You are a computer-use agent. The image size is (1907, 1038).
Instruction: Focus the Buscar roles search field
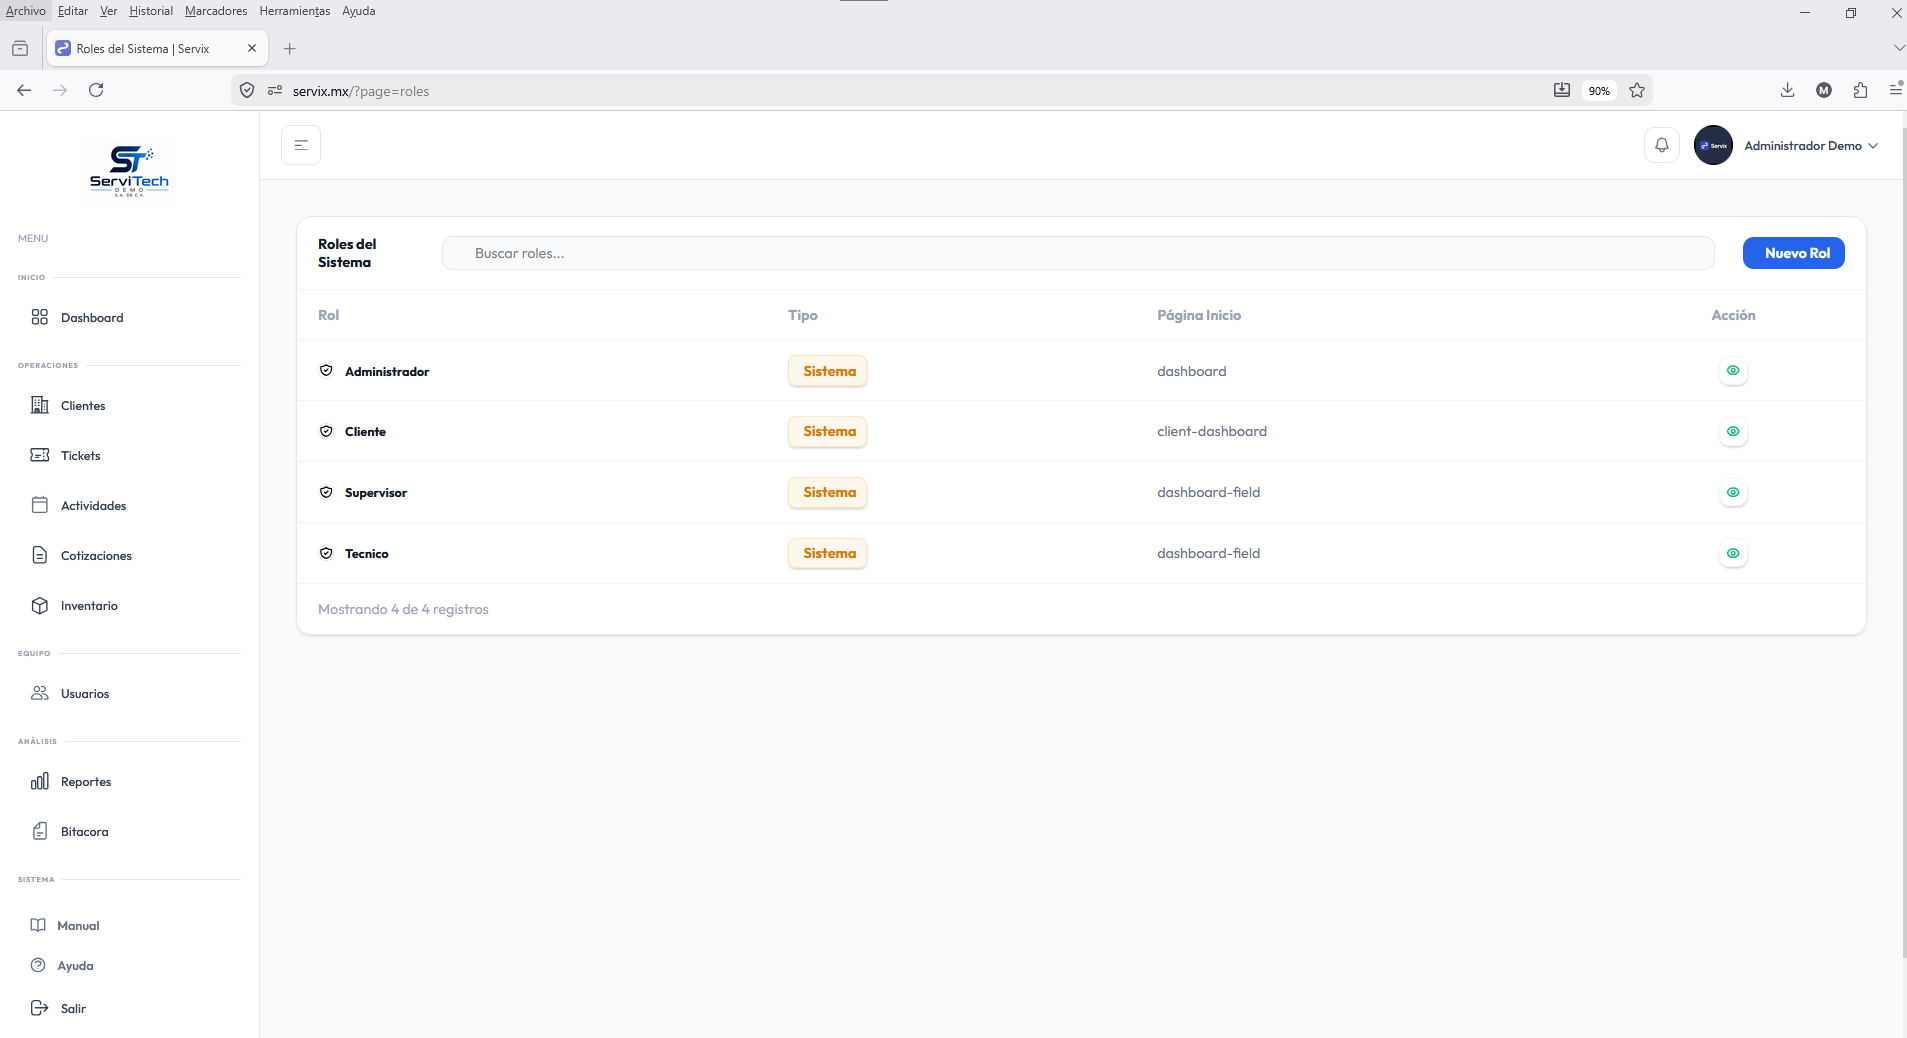tap(1078, 253)
